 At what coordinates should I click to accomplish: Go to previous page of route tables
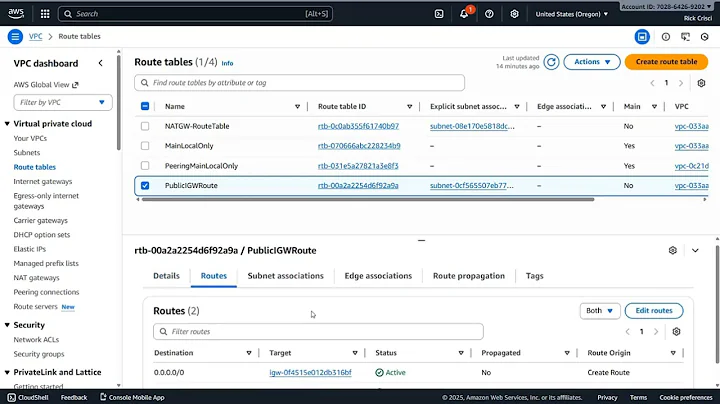point(652,83)
